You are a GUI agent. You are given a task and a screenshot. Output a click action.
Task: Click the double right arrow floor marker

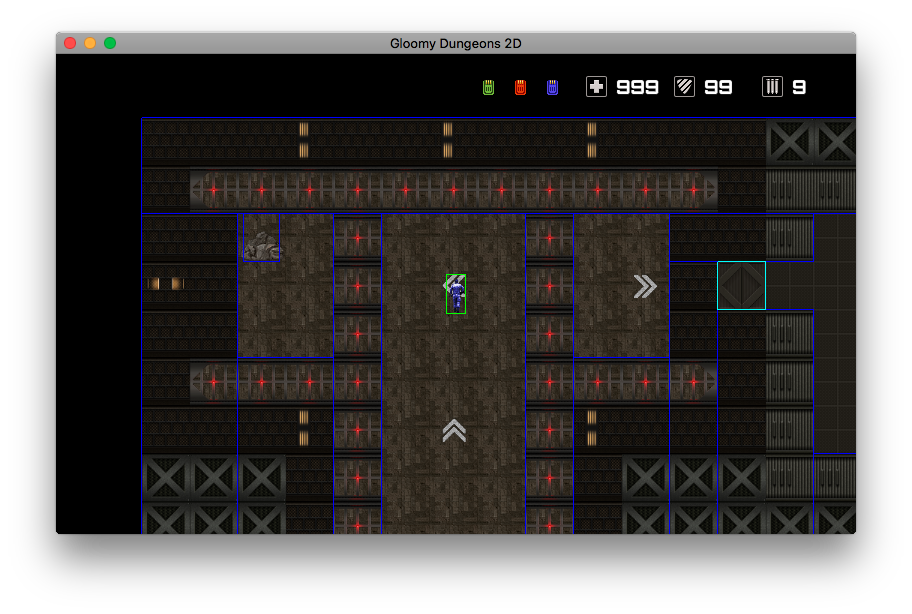pos(645,286)
